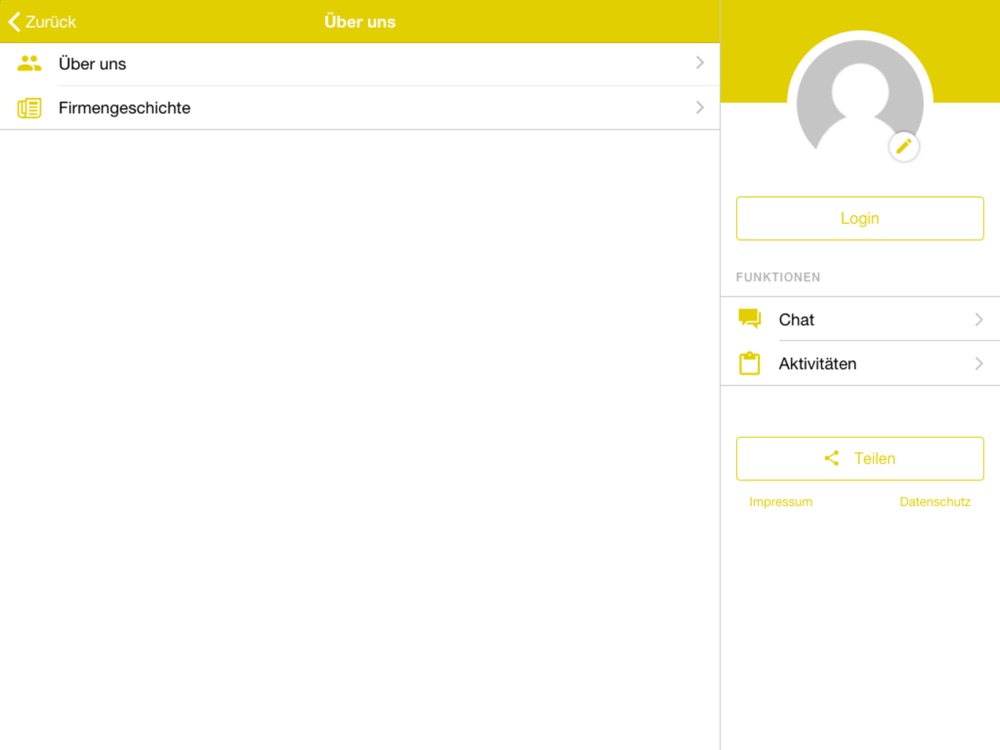Tap the back arrow icon beside Zurück
The image size is (1000, 750).
click(14, 22)
